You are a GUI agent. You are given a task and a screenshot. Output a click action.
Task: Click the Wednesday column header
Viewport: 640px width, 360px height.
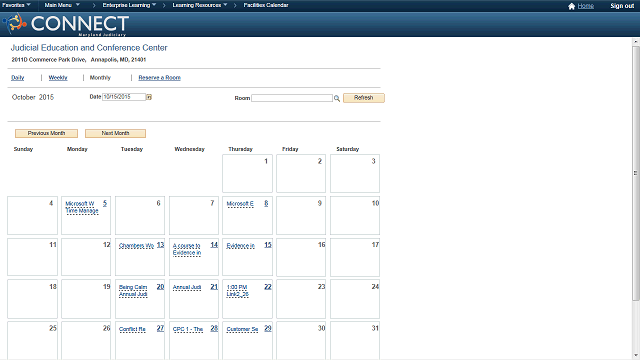(x=189, y=149)
